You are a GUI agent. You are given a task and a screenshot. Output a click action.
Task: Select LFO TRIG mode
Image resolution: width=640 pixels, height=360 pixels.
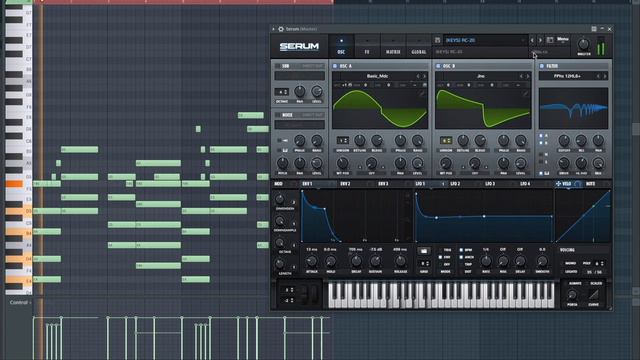(x=440, y=250)
